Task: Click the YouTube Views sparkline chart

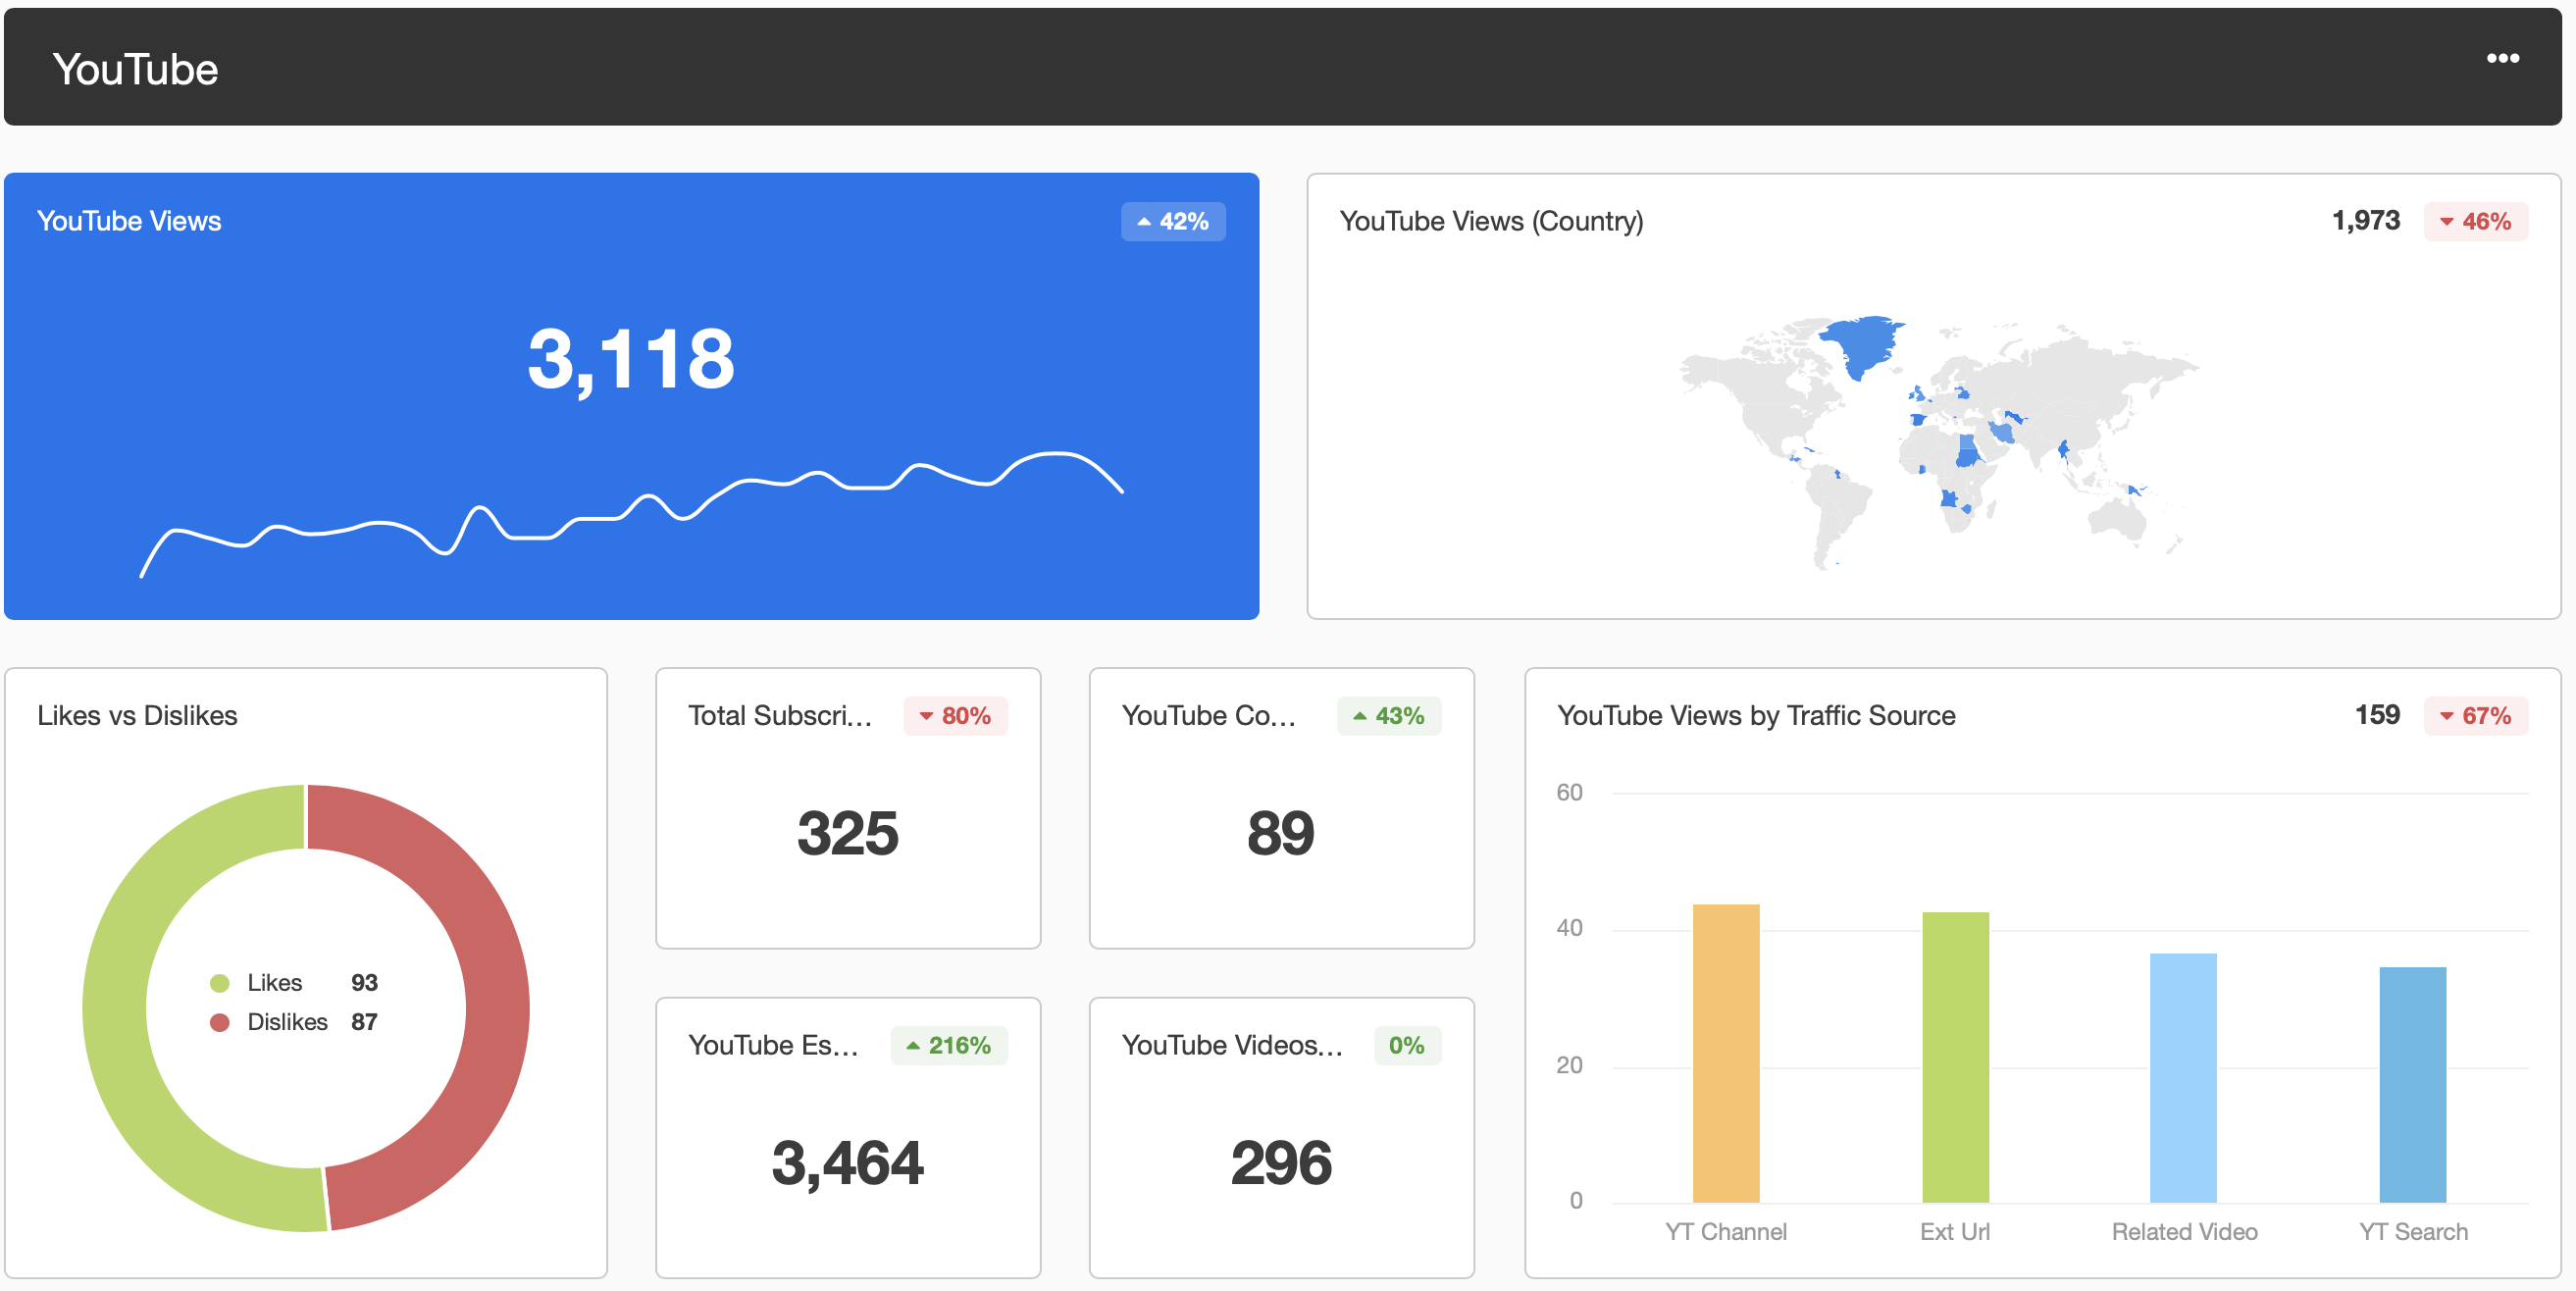Action: click(x=631, y=514)
